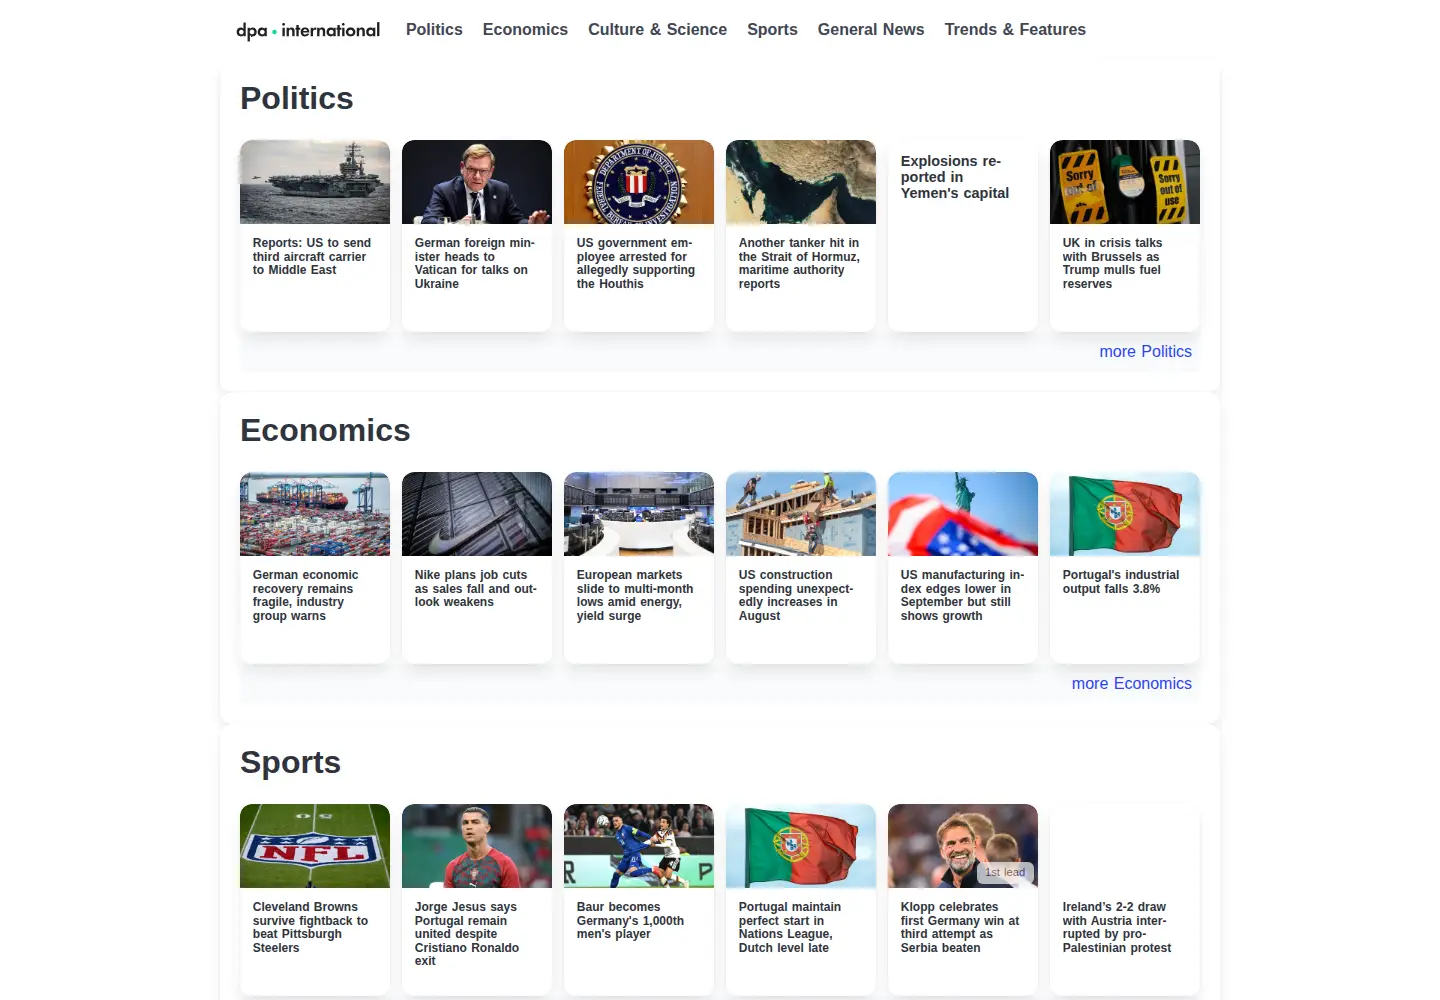
Task: Open 'UK in crisis talks with Brussels' headline
Action: pos(1112,263)
